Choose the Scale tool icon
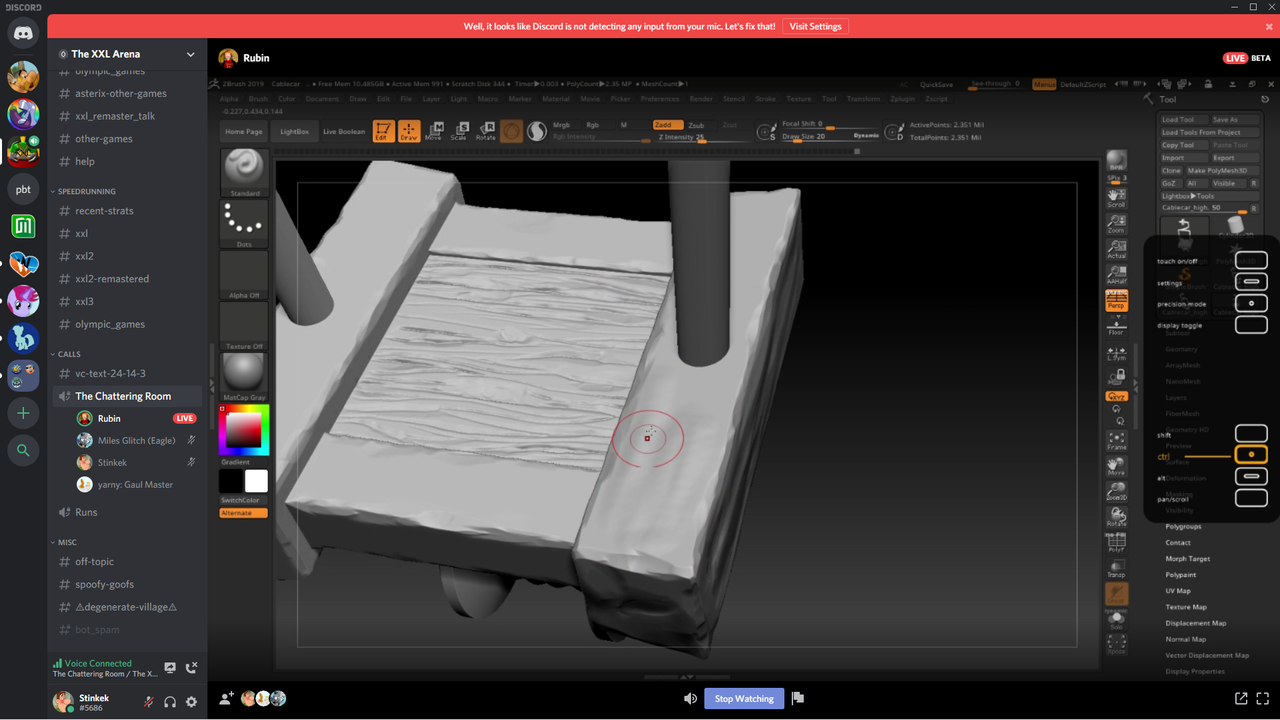The width and height of the screenshot is (1280, 720). [x=459, y=131]
